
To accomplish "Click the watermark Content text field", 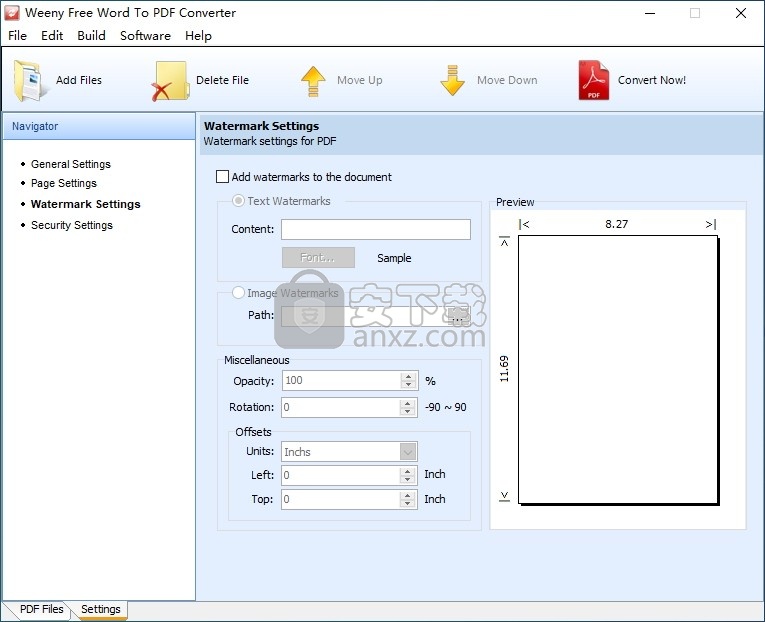I will click(x=376, y=229).
